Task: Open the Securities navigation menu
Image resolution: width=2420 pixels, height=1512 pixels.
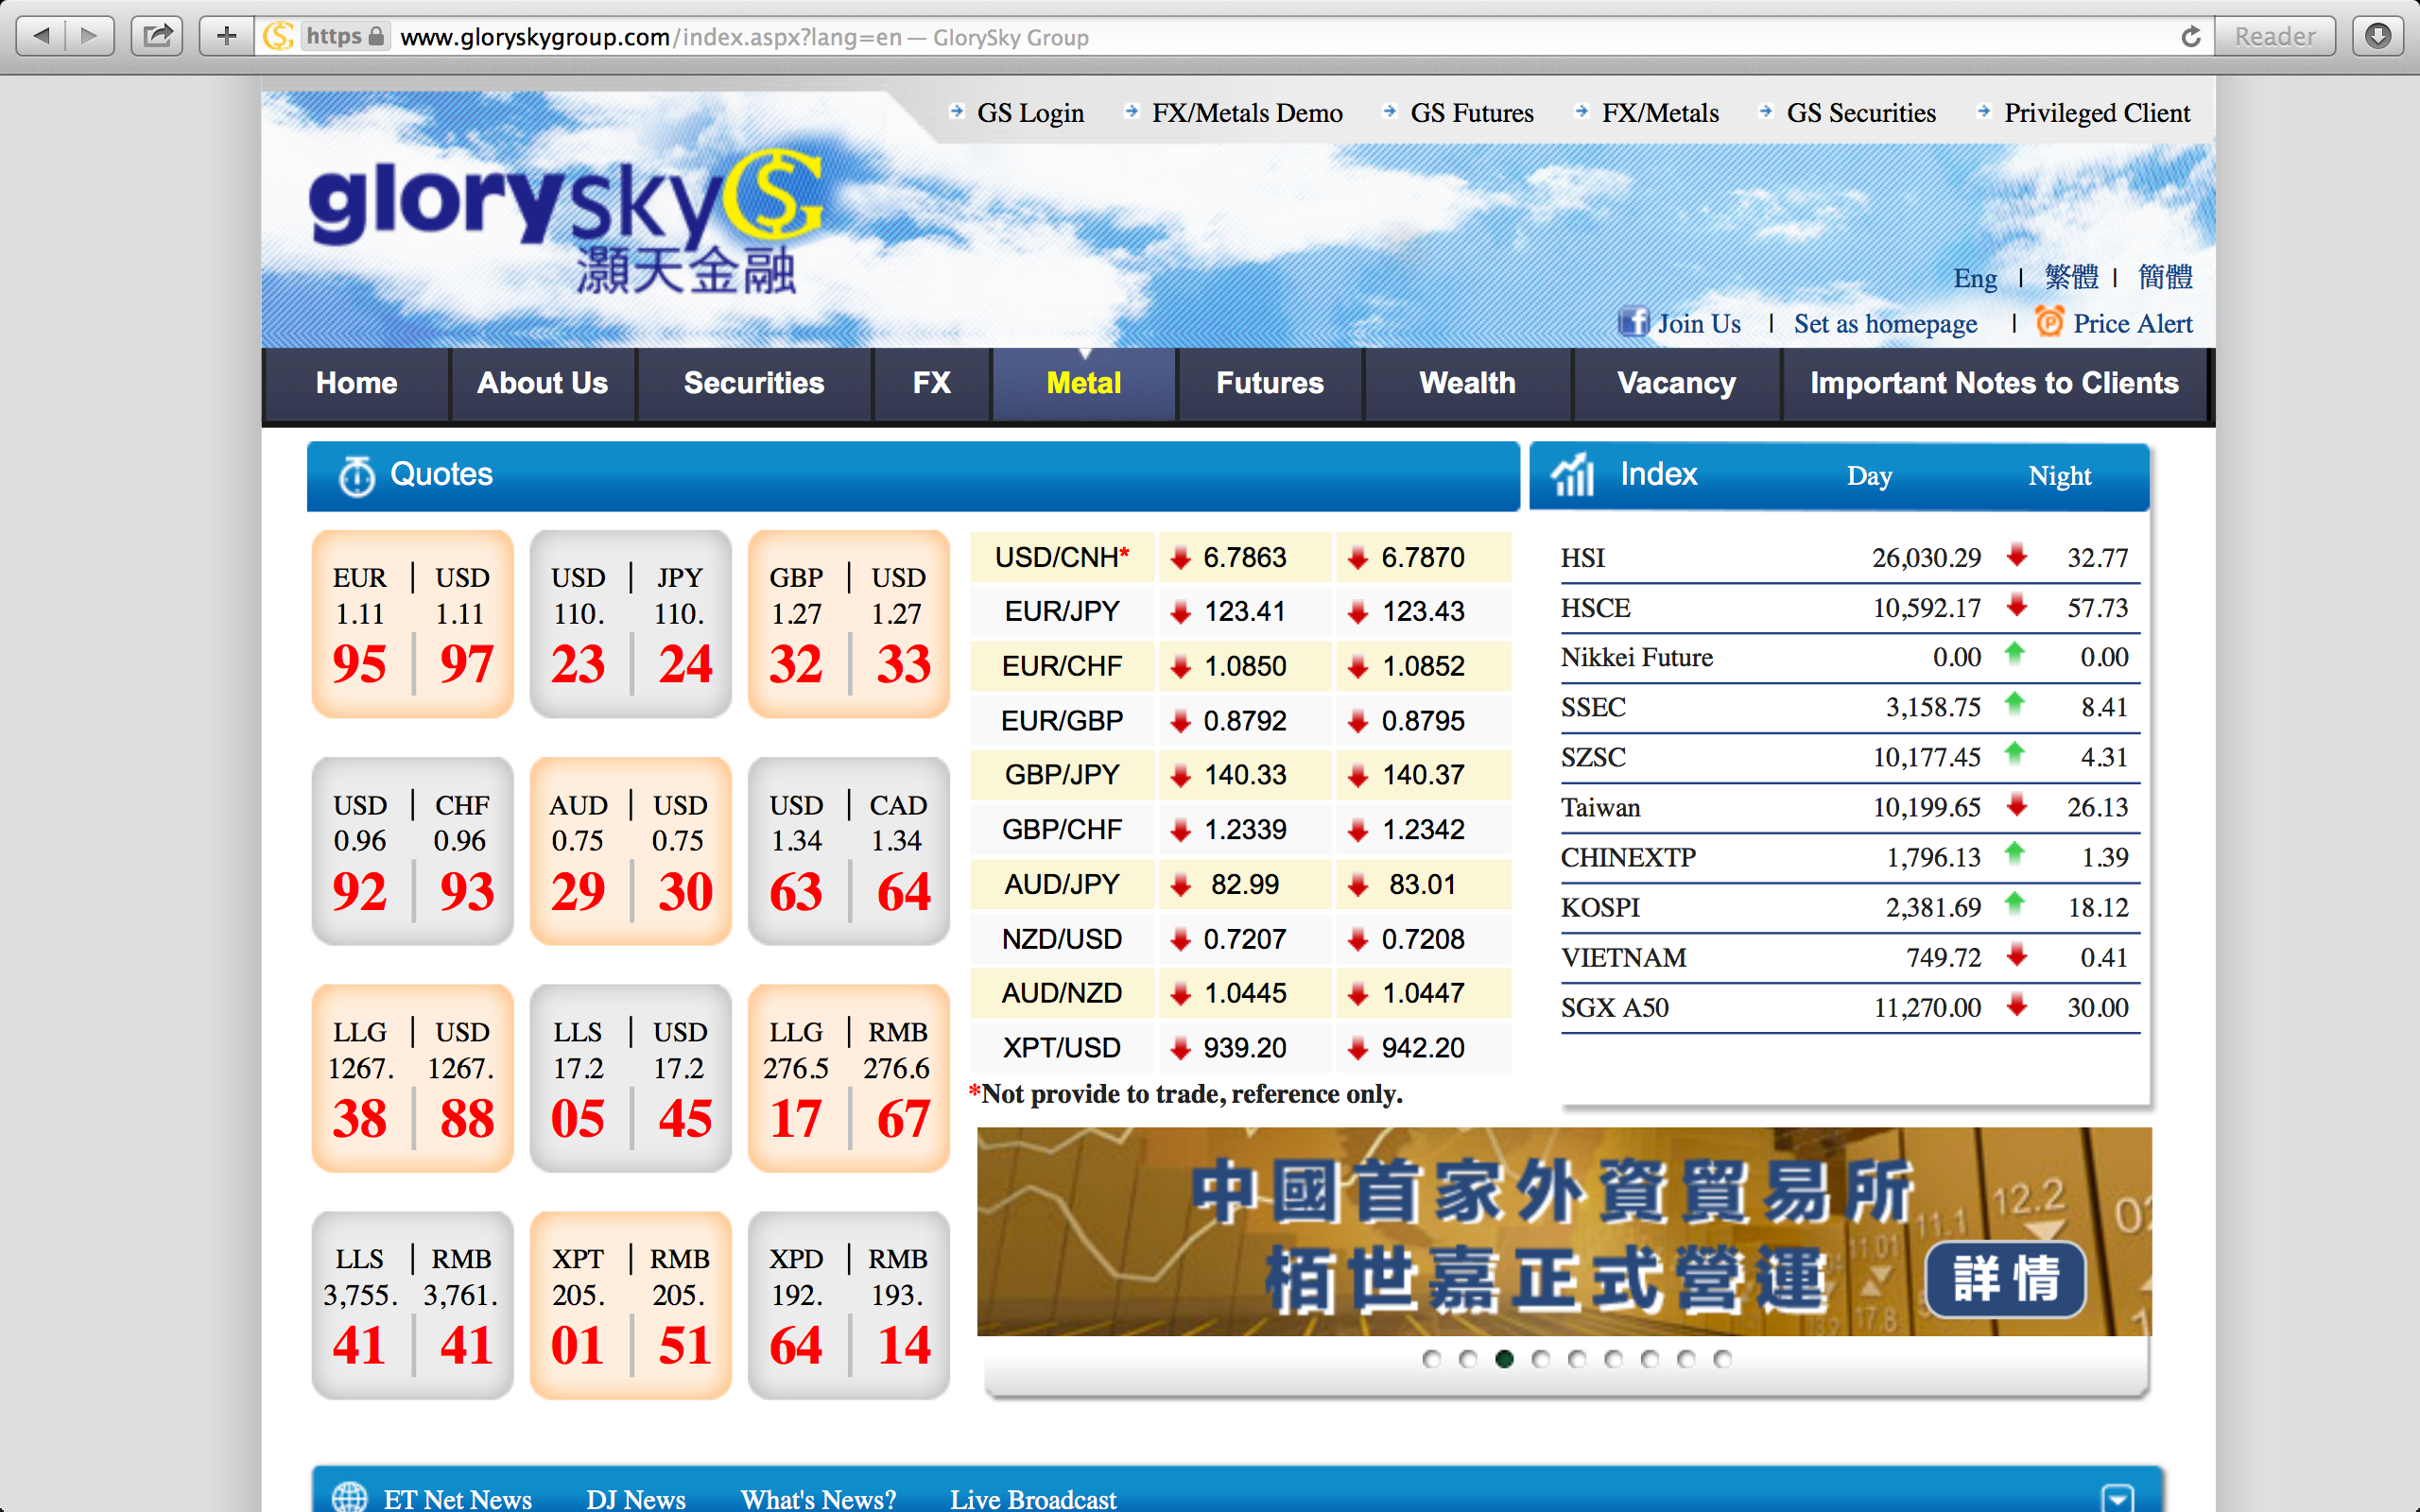Action: (x=753, y=383)
